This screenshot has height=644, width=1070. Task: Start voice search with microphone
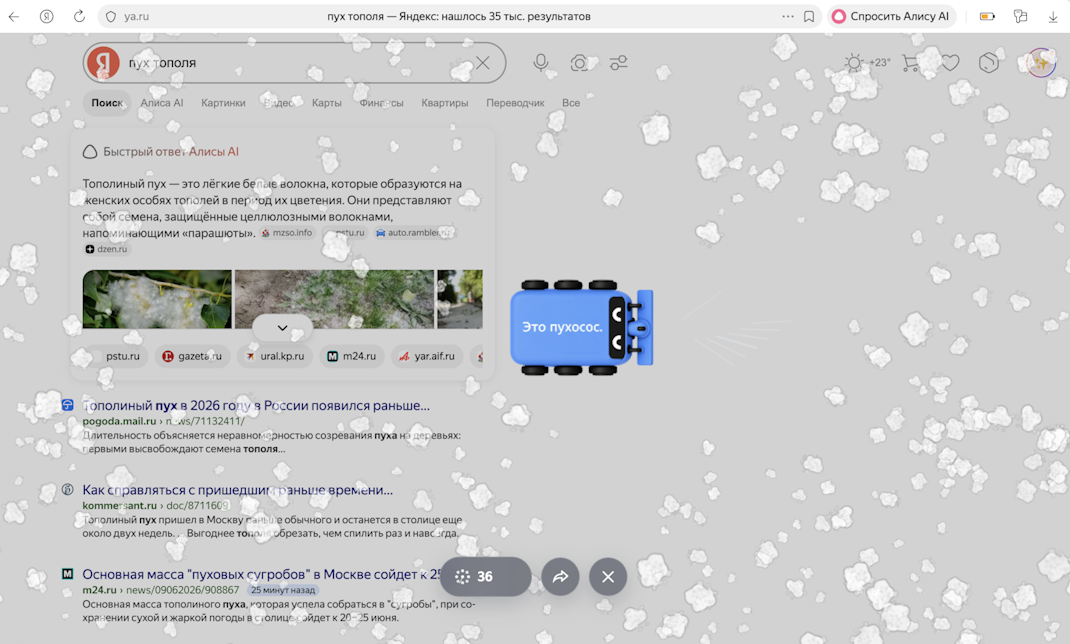tap(540, 63)
